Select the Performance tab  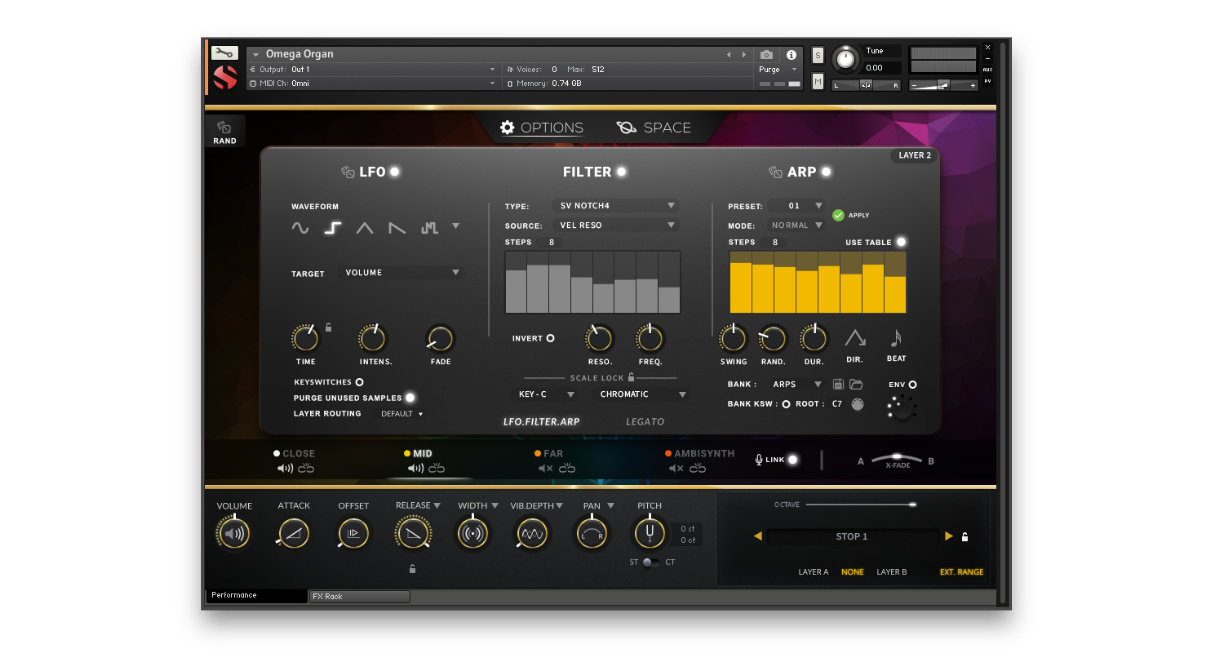click(x=256, y=595)
